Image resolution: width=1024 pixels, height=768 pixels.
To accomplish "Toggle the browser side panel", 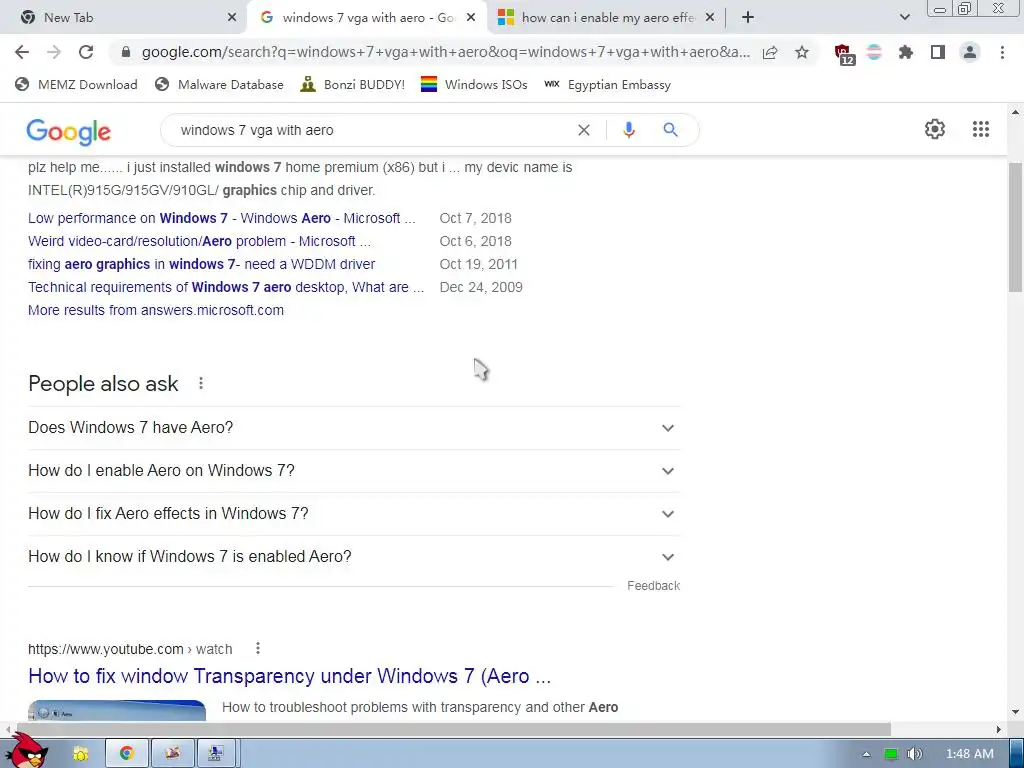I will click(938, 52).
